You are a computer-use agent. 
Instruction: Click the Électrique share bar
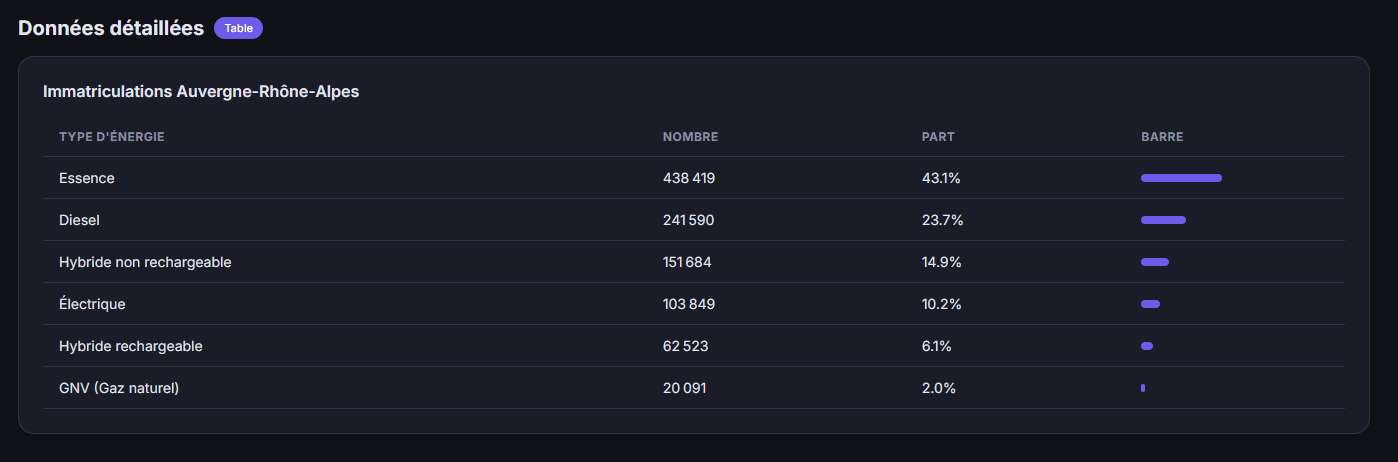pyautogui.click(x=1150, y=304)
